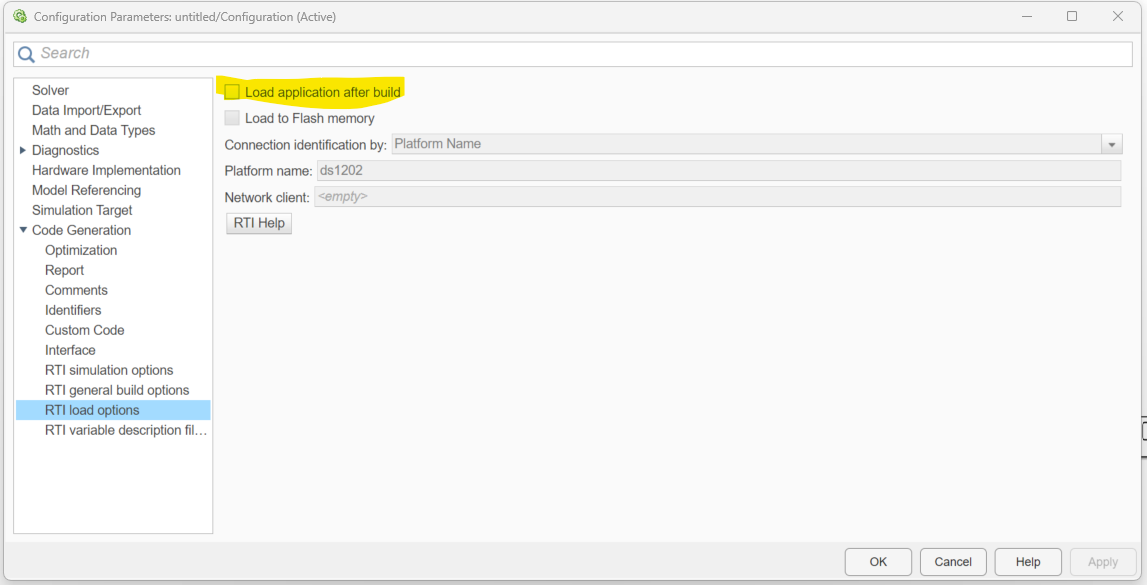Select Solver in the category tree
Viewport: 1147px width, 585px height.
click(x=50, y=90)
